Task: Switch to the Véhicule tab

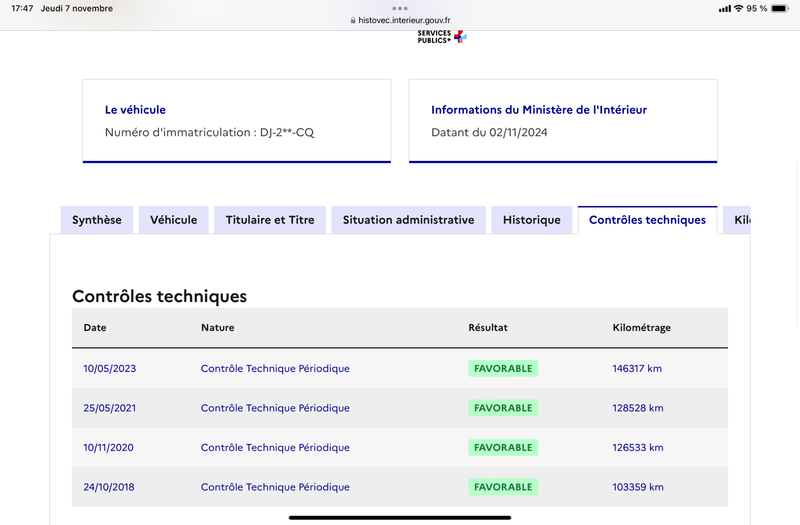Action: click(x=173, y=220)
